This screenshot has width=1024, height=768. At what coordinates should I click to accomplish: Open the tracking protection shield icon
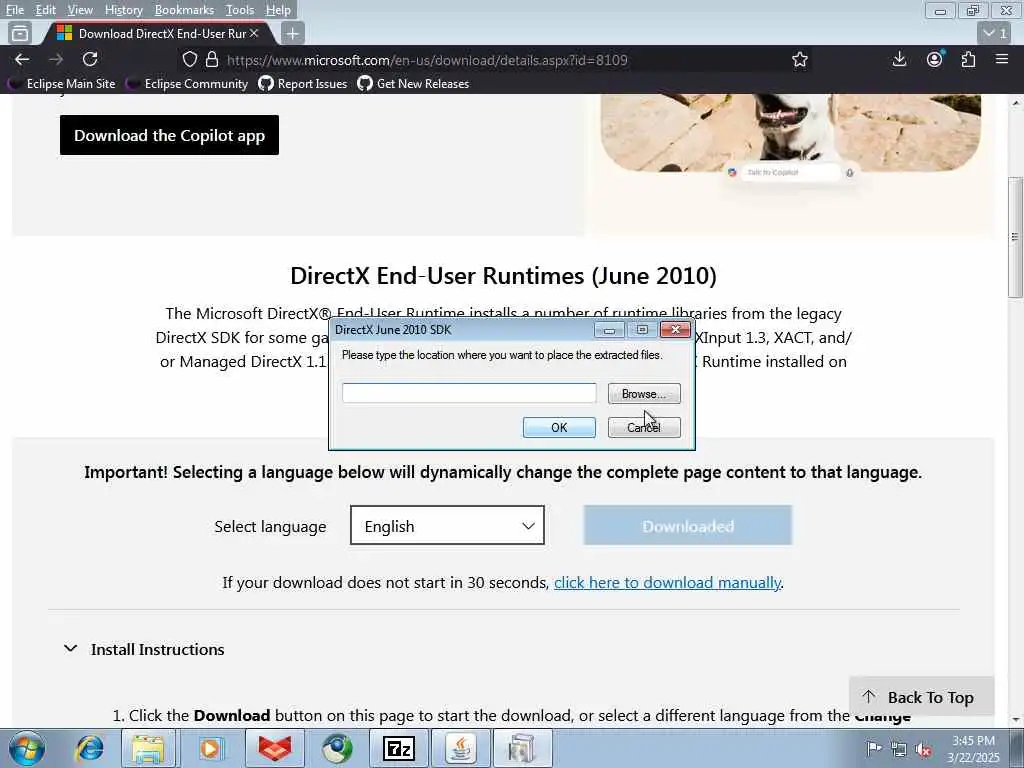click(x=189, y=60)
